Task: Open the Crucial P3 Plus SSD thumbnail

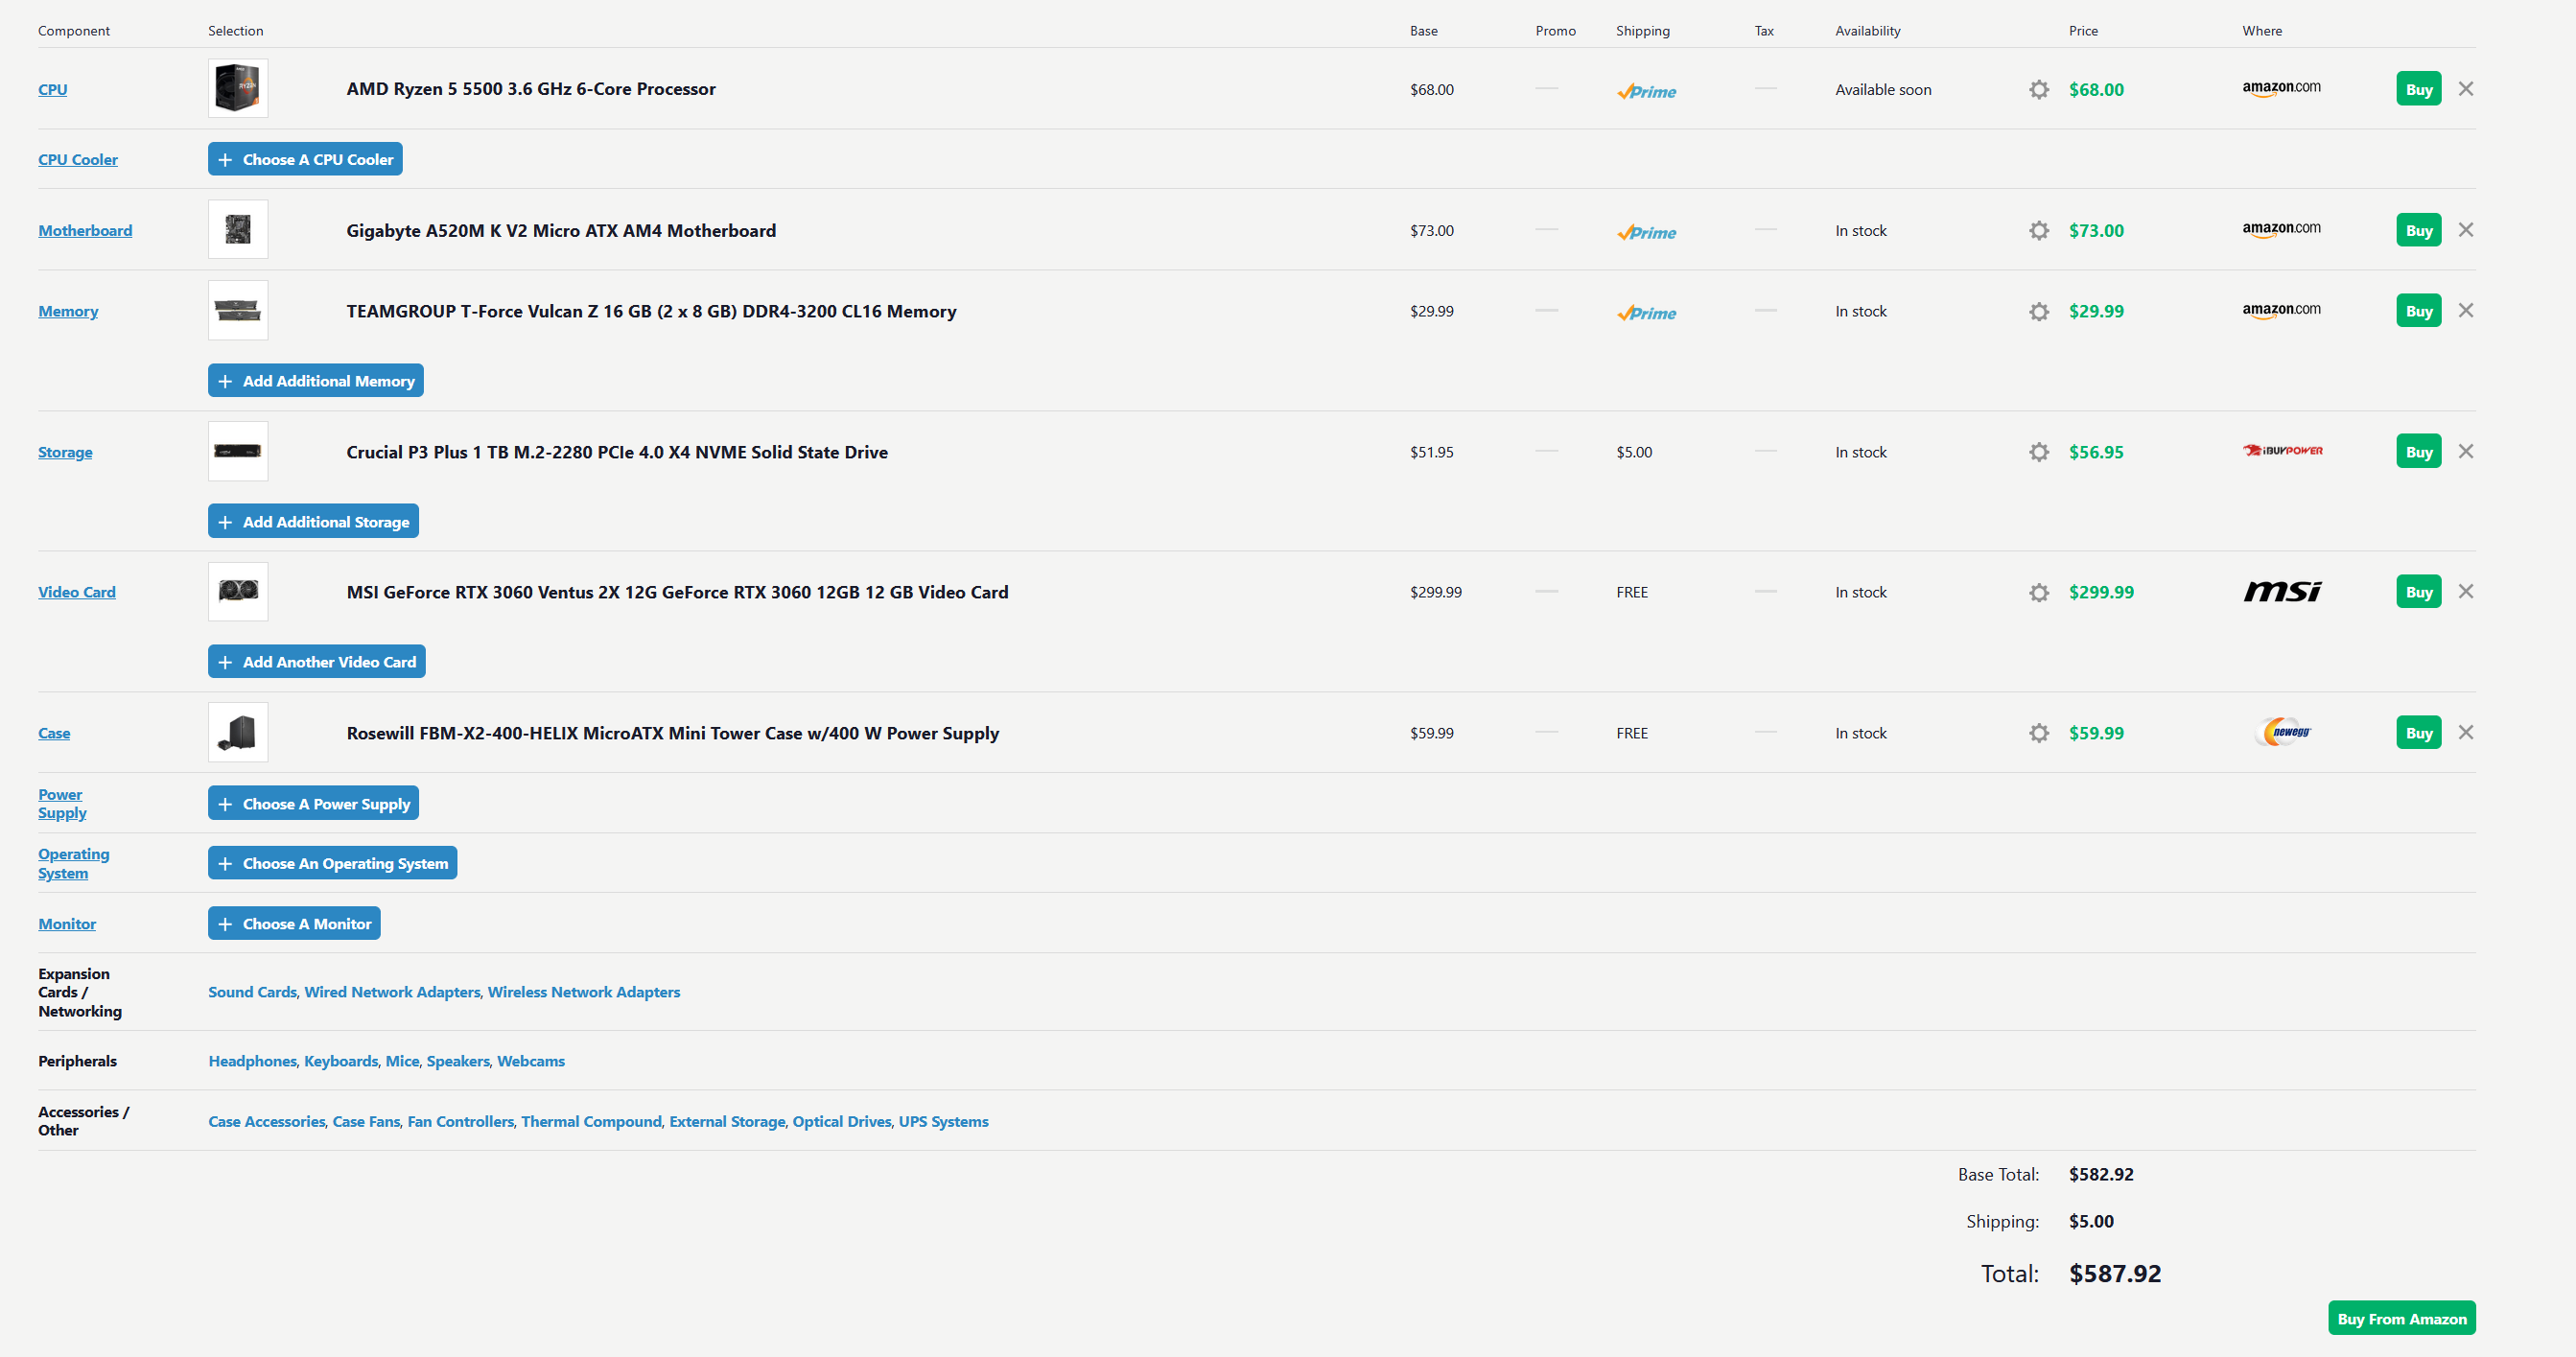Action: coord(238,451)
